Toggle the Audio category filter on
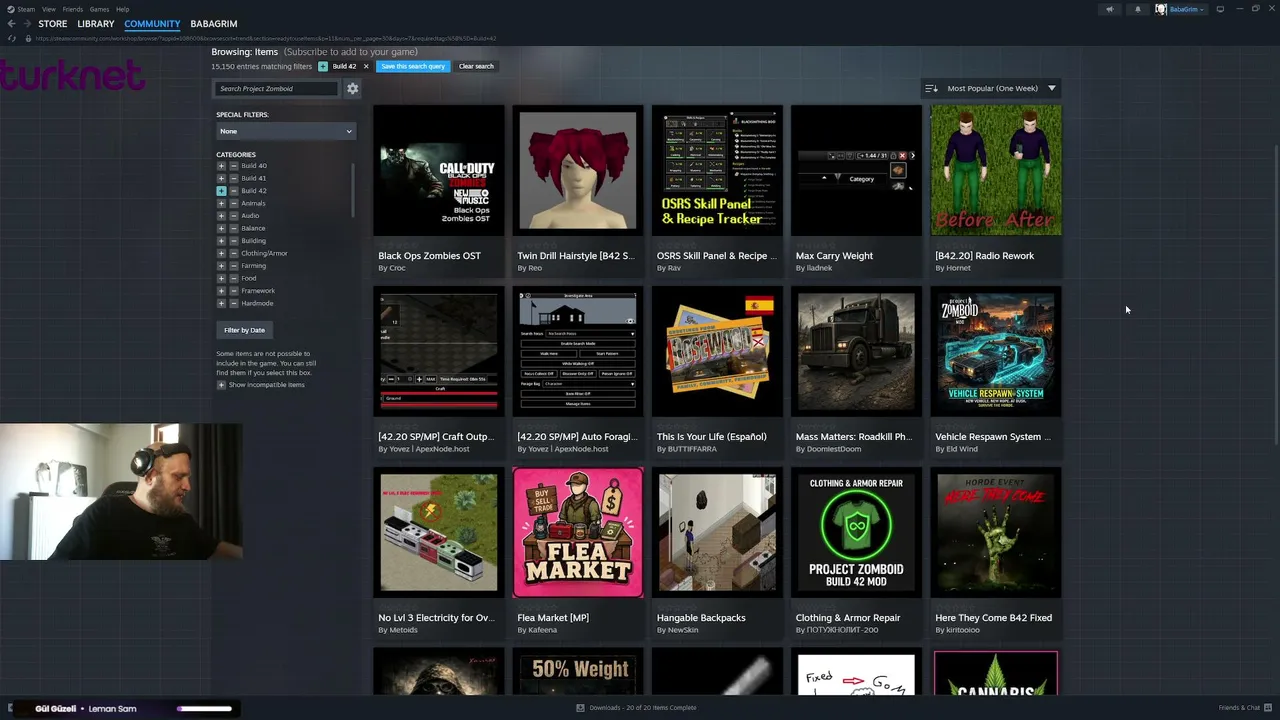This screenshot has height=720, width=1280. (221, 216)
